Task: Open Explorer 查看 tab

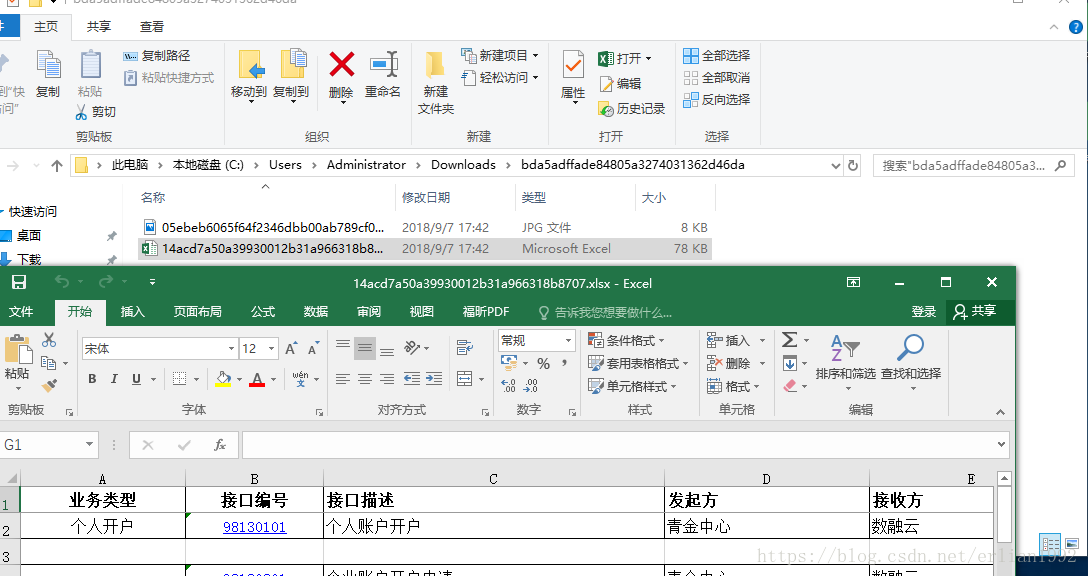Action: pos(152,26)
